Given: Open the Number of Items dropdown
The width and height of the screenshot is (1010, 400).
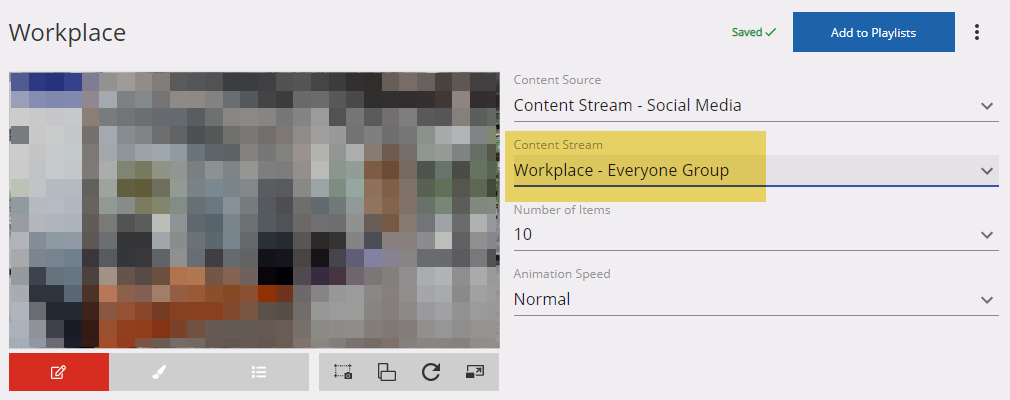Looking at the screenshot, I should tap(756, 235).
